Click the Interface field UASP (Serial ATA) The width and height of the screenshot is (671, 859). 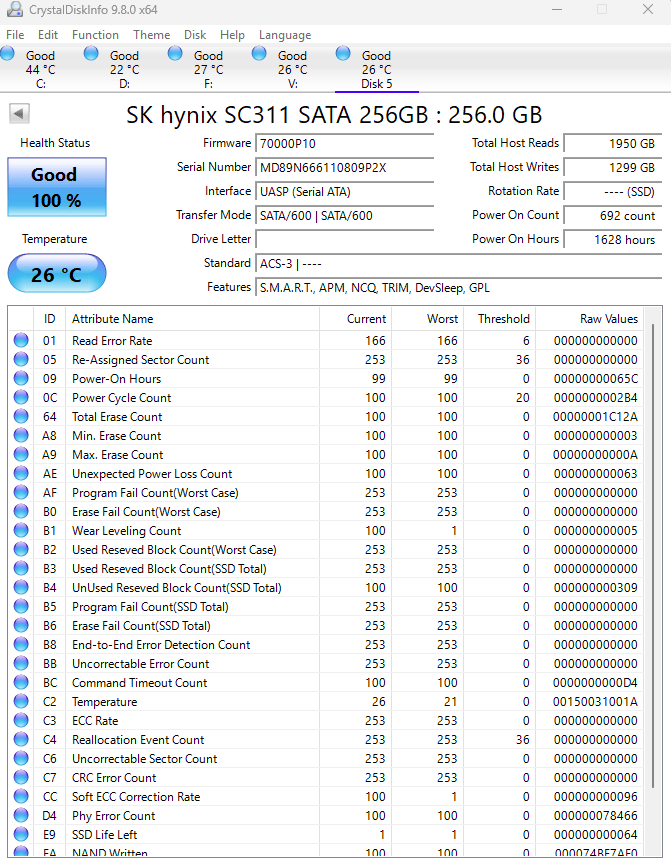[345, 192]
